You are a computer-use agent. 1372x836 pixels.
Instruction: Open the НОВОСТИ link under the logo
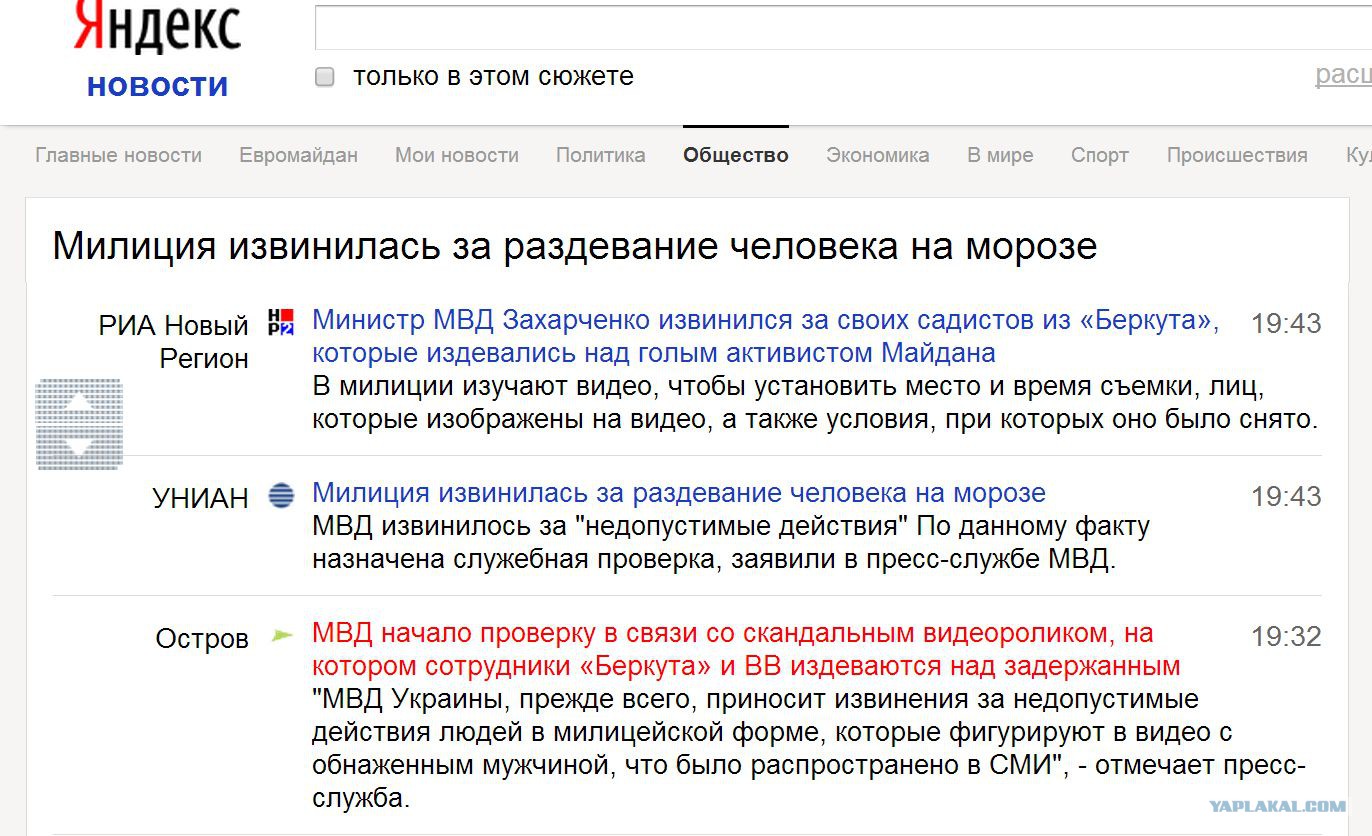158,86
